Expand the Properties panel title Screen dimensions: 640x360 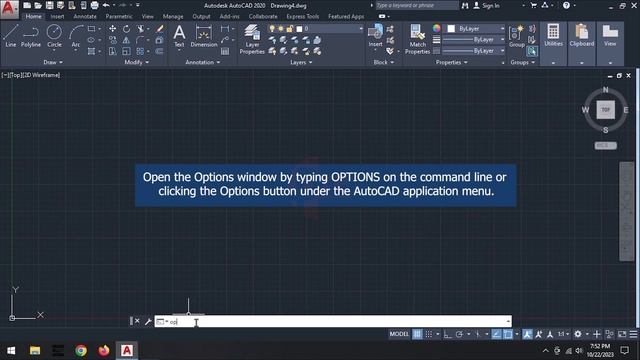coord(451,62)
